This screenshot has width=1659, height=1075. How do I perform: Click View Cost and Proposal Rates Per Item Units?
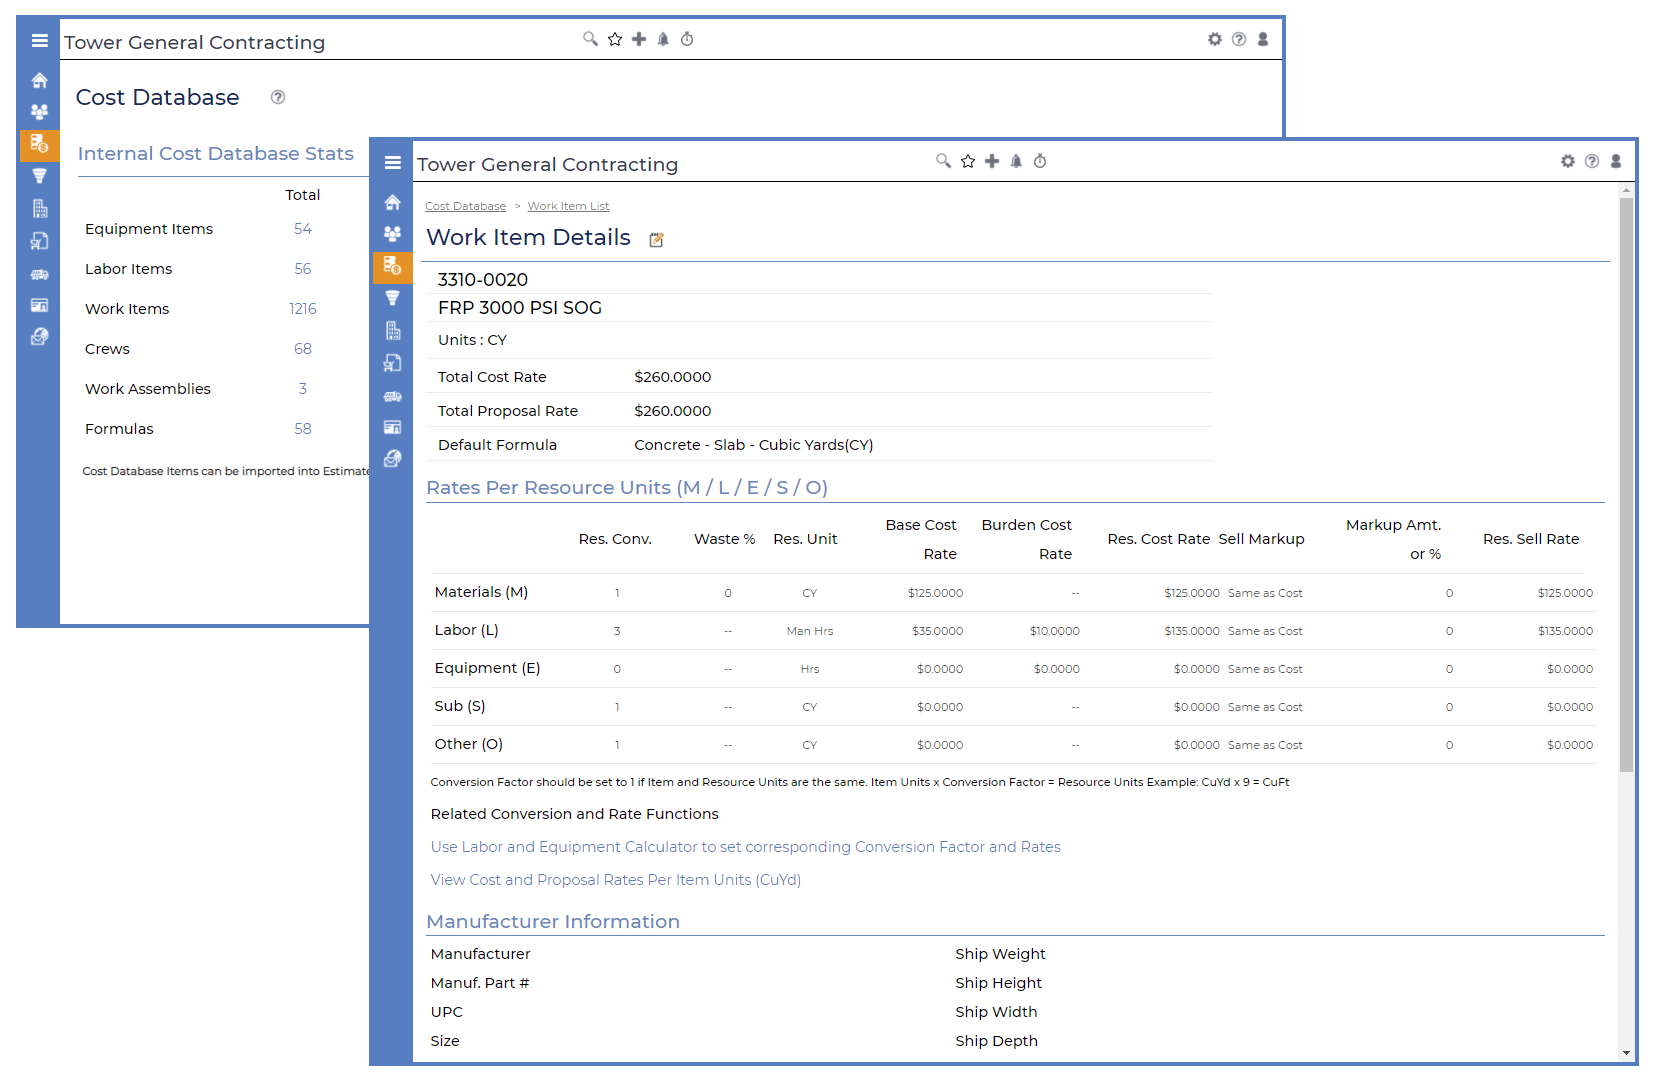click(615, 880)
